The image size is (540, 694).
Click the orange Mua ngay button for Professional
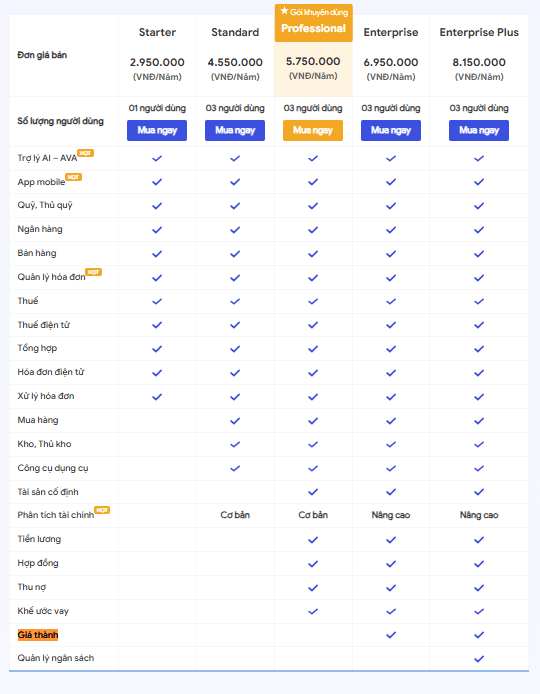point(312,131)
